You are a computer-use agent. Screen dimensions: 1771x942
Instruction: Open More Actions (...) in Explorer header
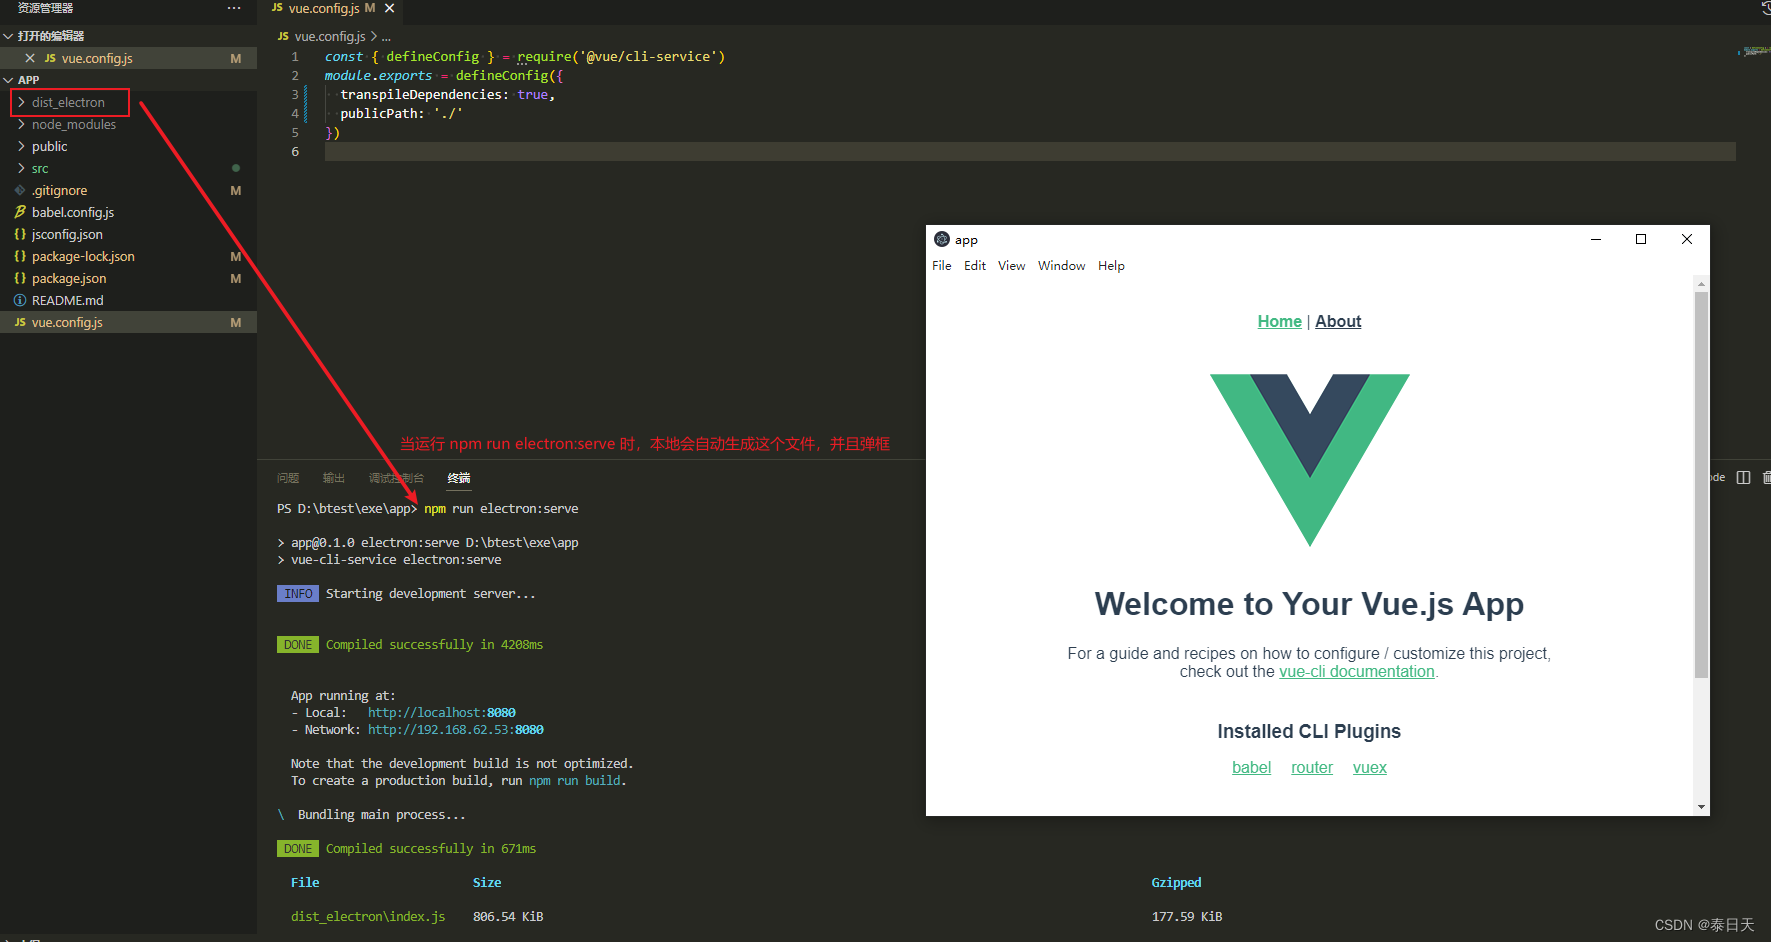click(x=234, y=9)
